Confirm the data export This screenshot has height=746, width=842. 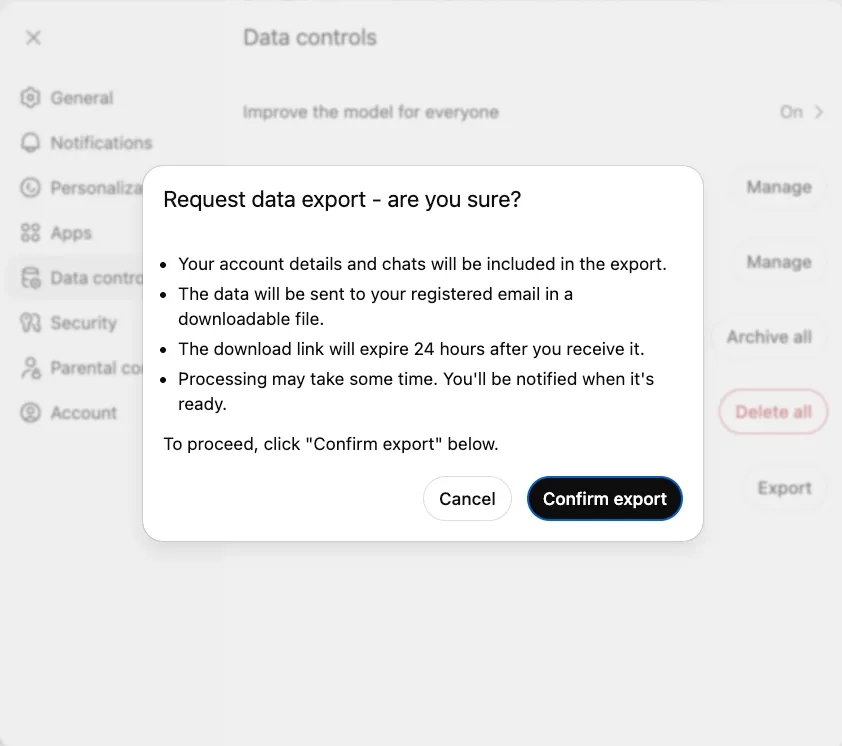tap(605, 498)
